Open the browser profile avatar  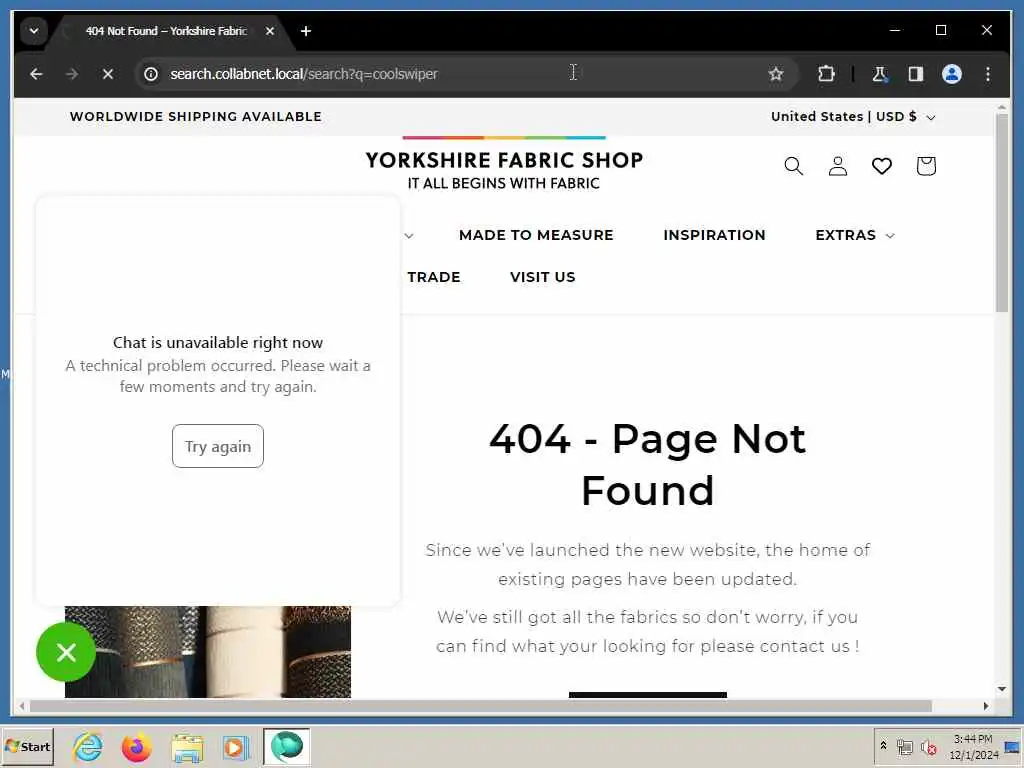pyautogui.click(x=952, y=74)
